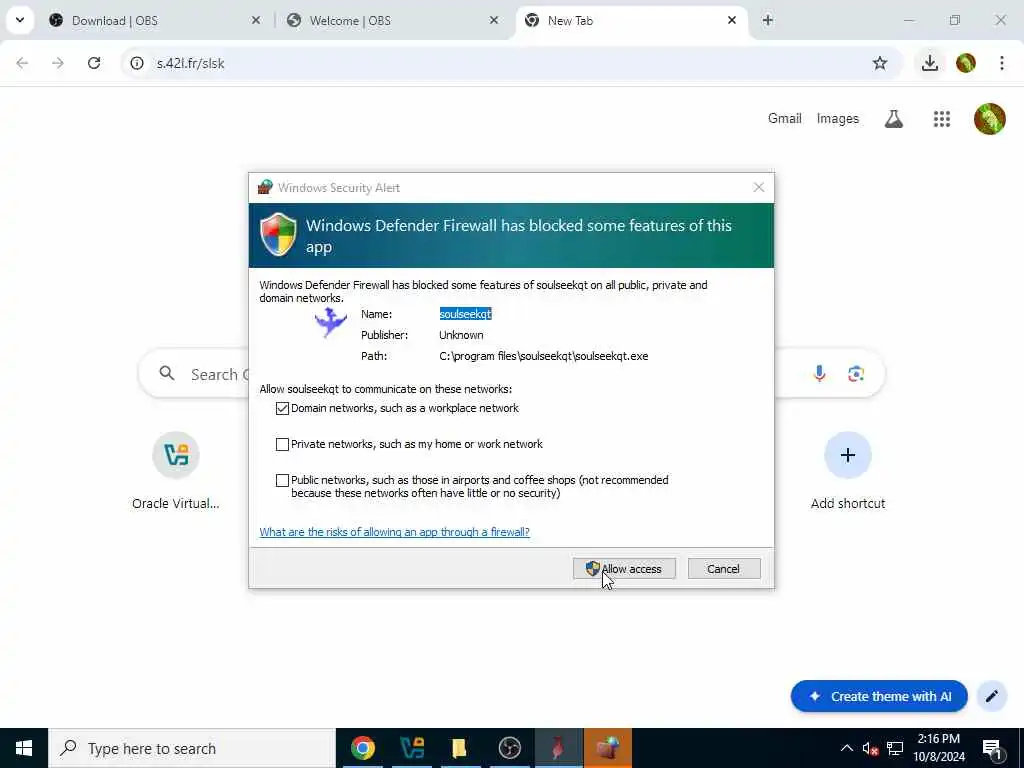
Task: Click the highlighted soulseekqt name text
Action: [465, 315]
